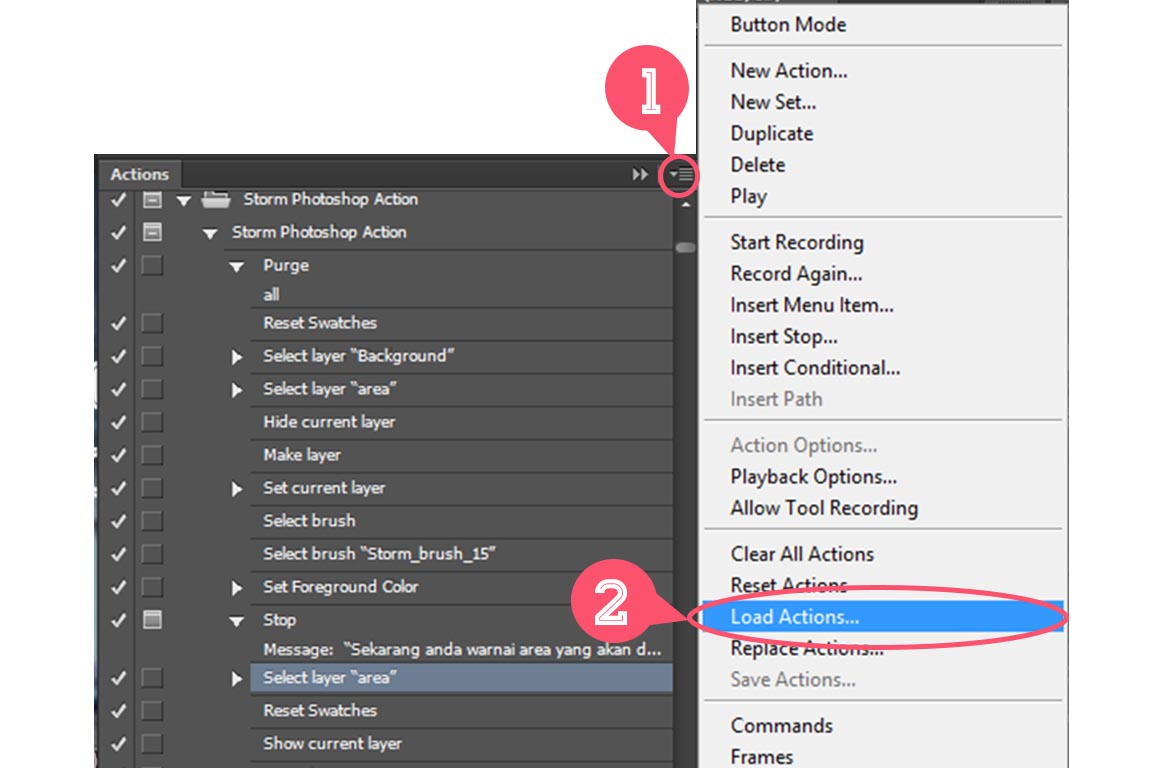This screenshot has height=768, width=1168.
Task: Click the Actions panel scrollbar thumb
Action: (685, 247)
